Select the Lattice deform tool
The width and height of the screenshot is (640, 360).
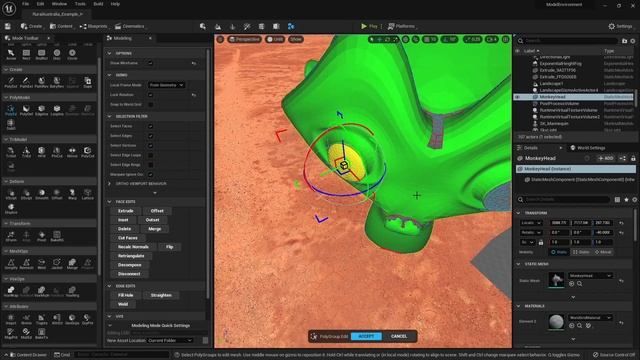point(87,194)
